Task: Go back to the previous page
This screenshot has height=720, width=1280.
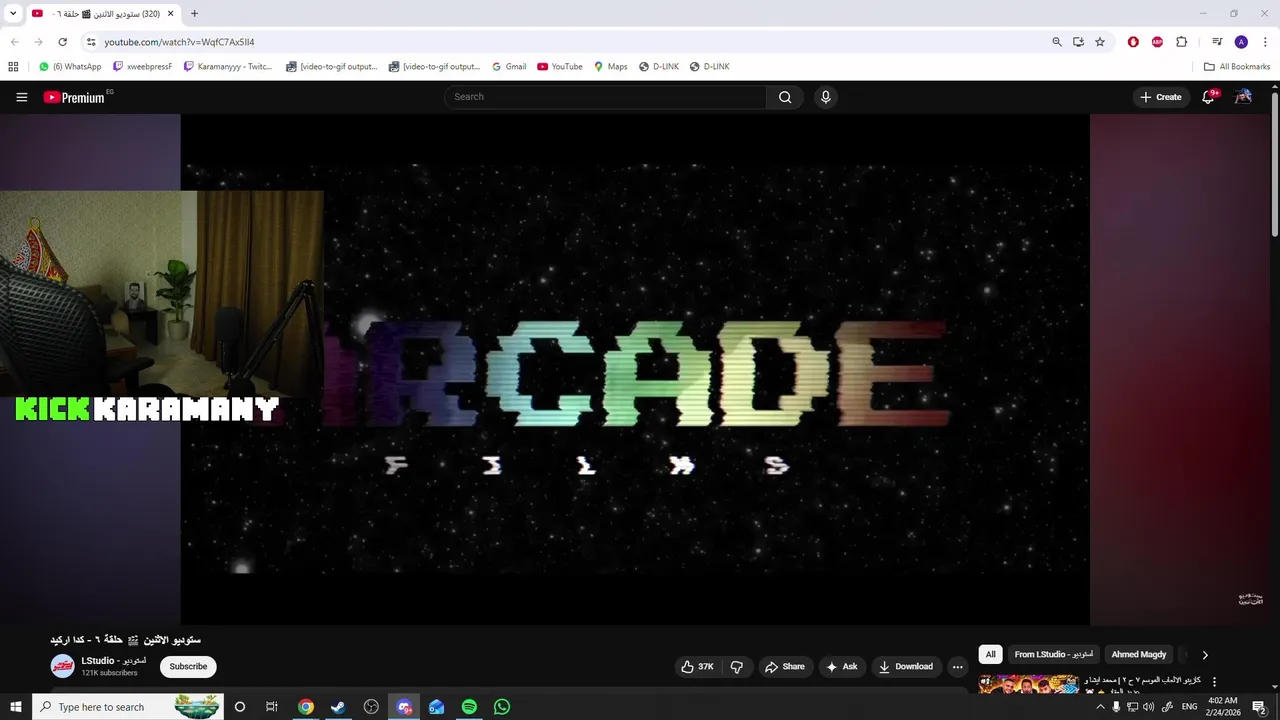Action: coord(14,42)
